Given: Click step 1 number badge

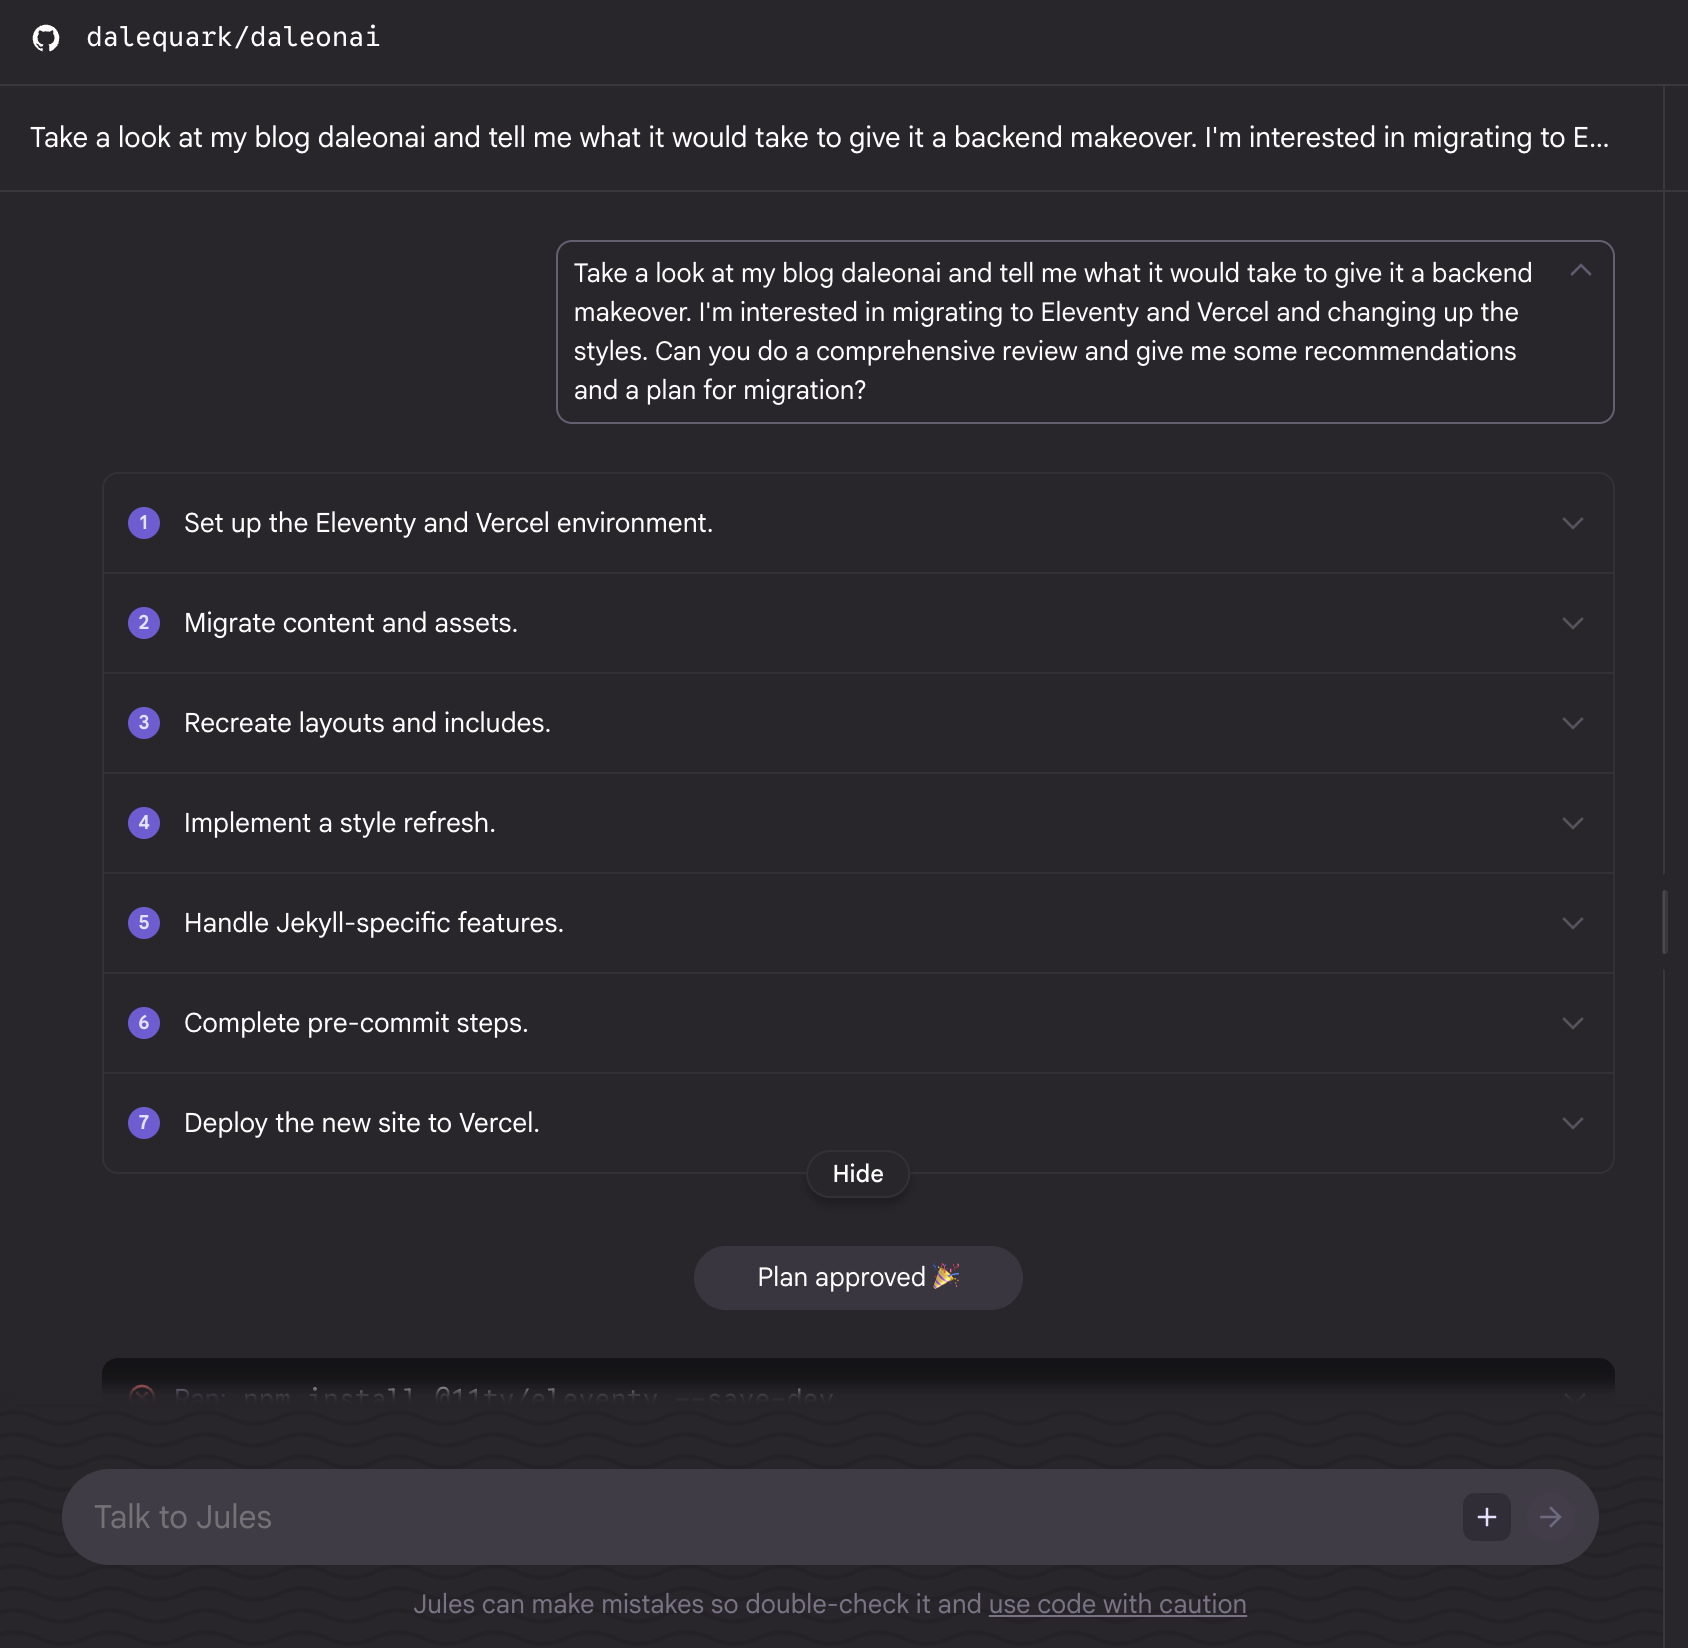Looking at the screenshot, I should tap(144, 523).
